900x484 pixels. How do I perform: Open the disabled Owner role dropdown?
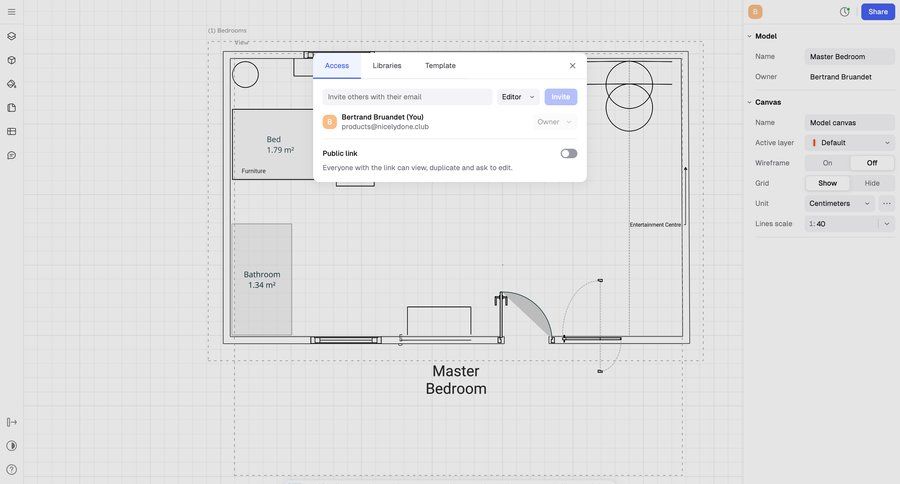[554, 122]
